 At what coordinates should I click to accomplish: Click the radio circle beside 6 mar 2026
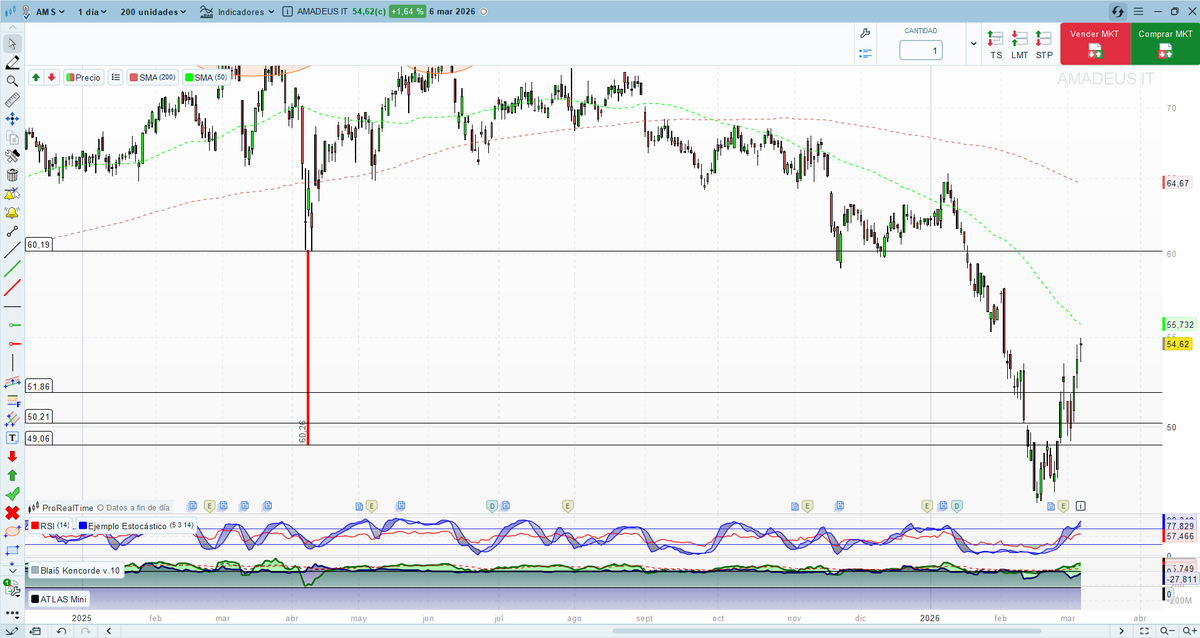[x=482, y=12]
